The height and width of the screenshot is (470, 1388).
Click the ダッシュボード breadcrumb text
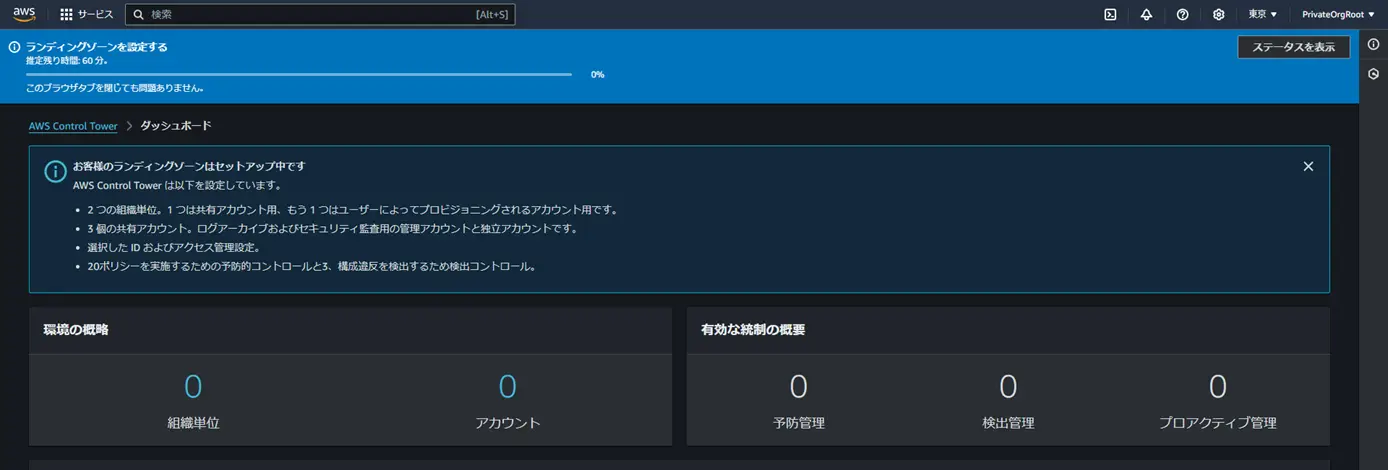coord(176,126)
